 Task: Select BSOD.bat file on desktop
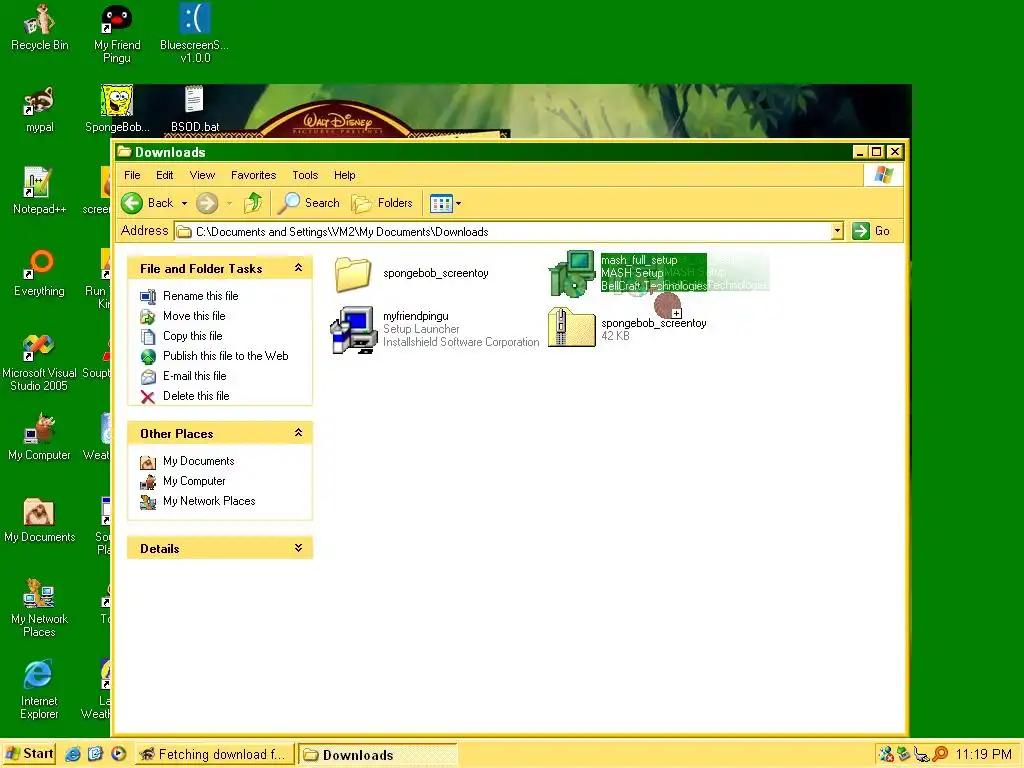[195, 110]
